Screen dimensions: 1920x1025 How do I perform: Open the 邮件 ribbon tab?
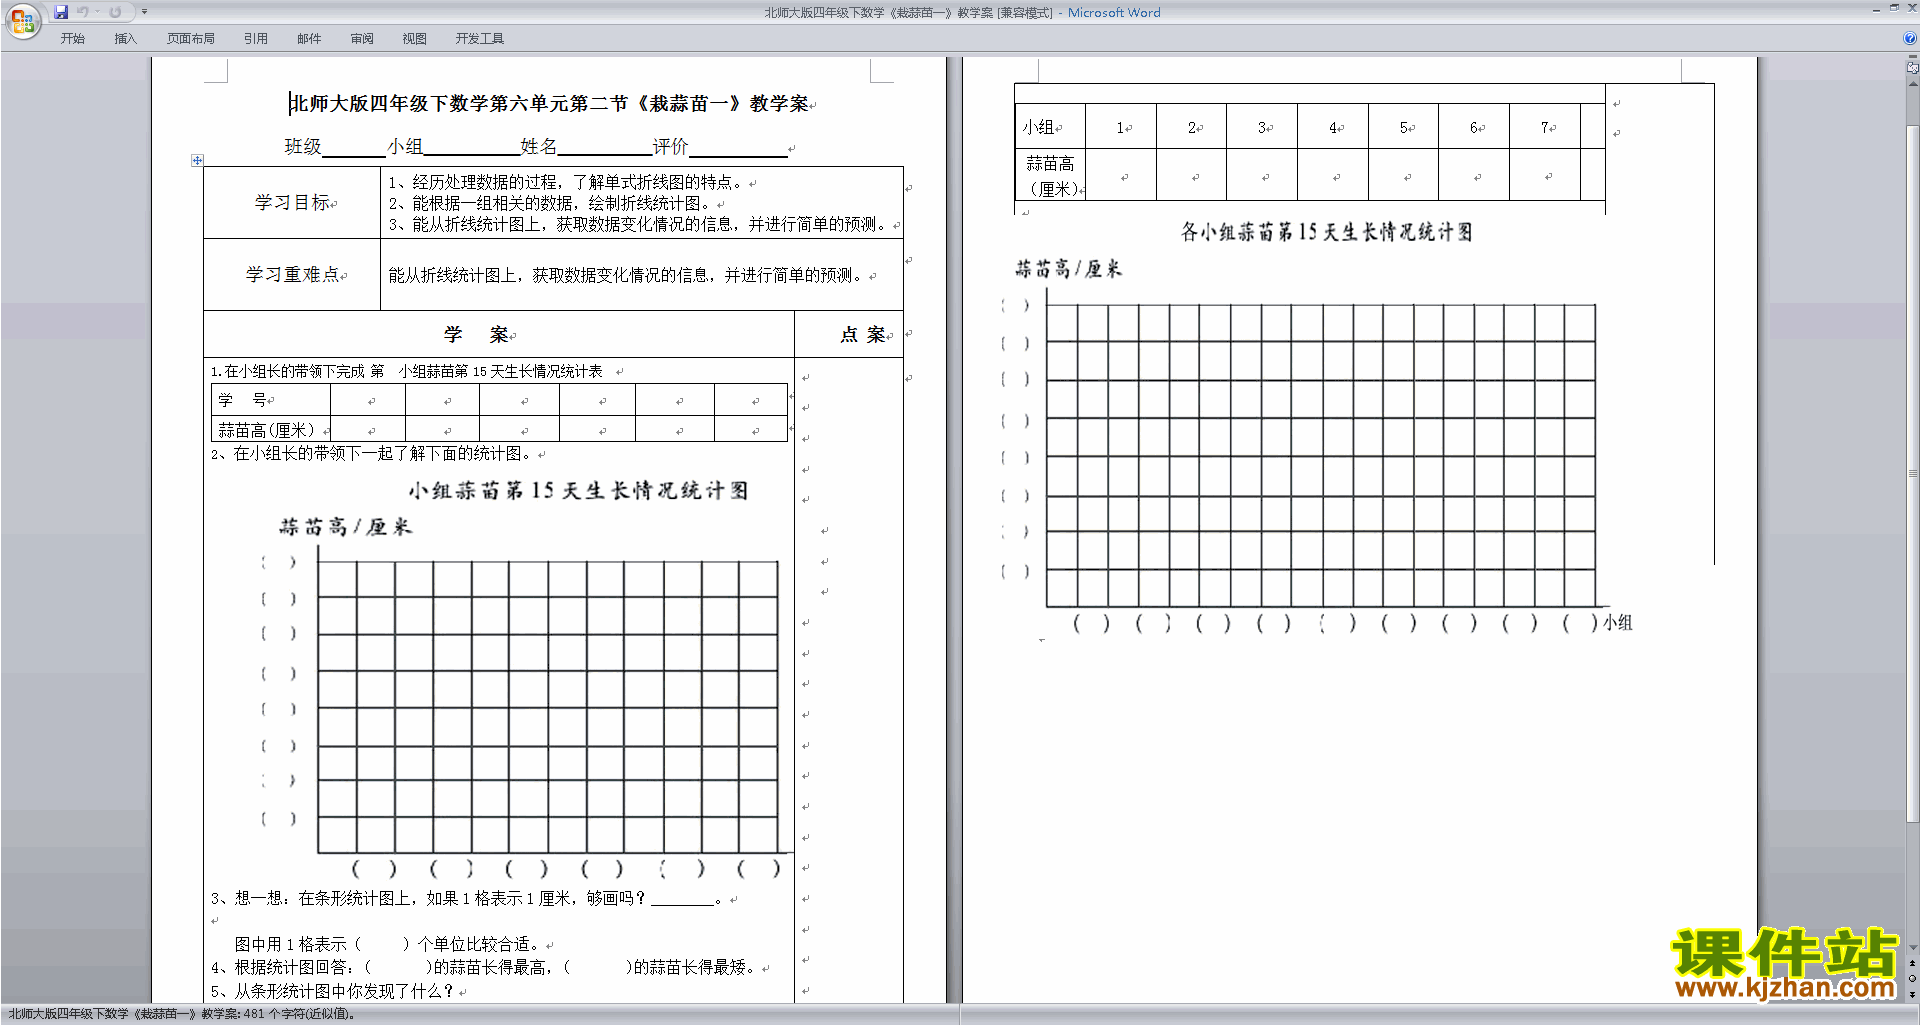click(309, 39)
